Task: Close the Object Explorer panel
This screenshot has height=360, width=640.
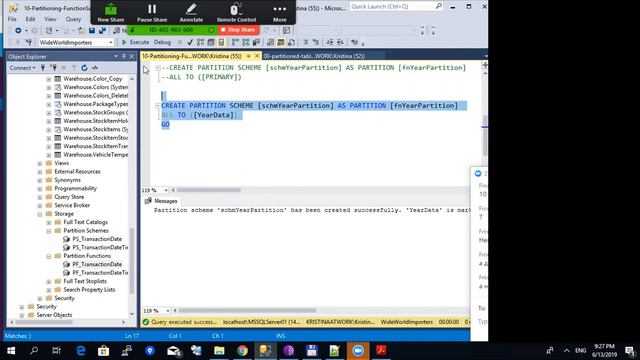Action: [131, 56]
